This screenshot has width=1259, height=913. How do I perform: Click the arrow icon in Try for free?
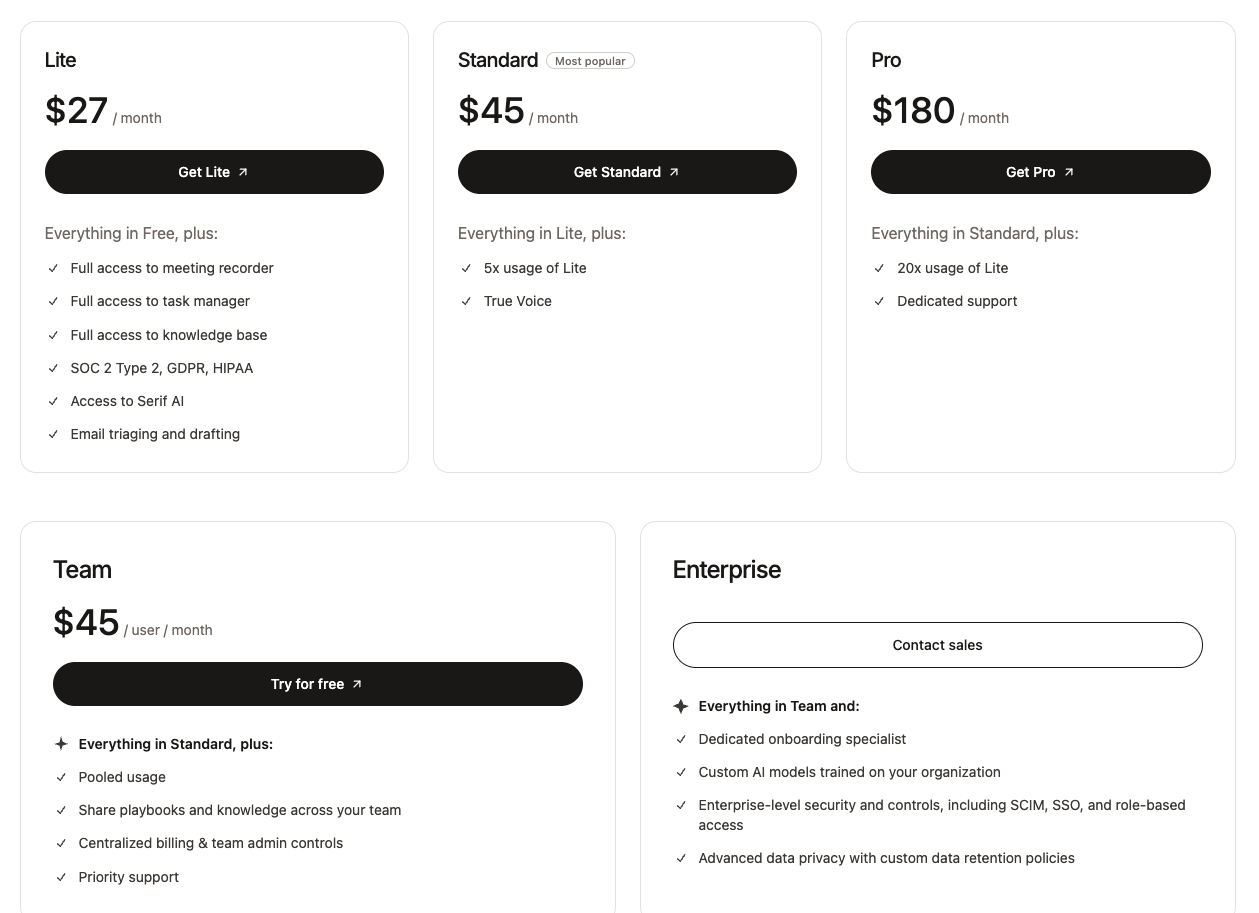(x=357, y=684)
